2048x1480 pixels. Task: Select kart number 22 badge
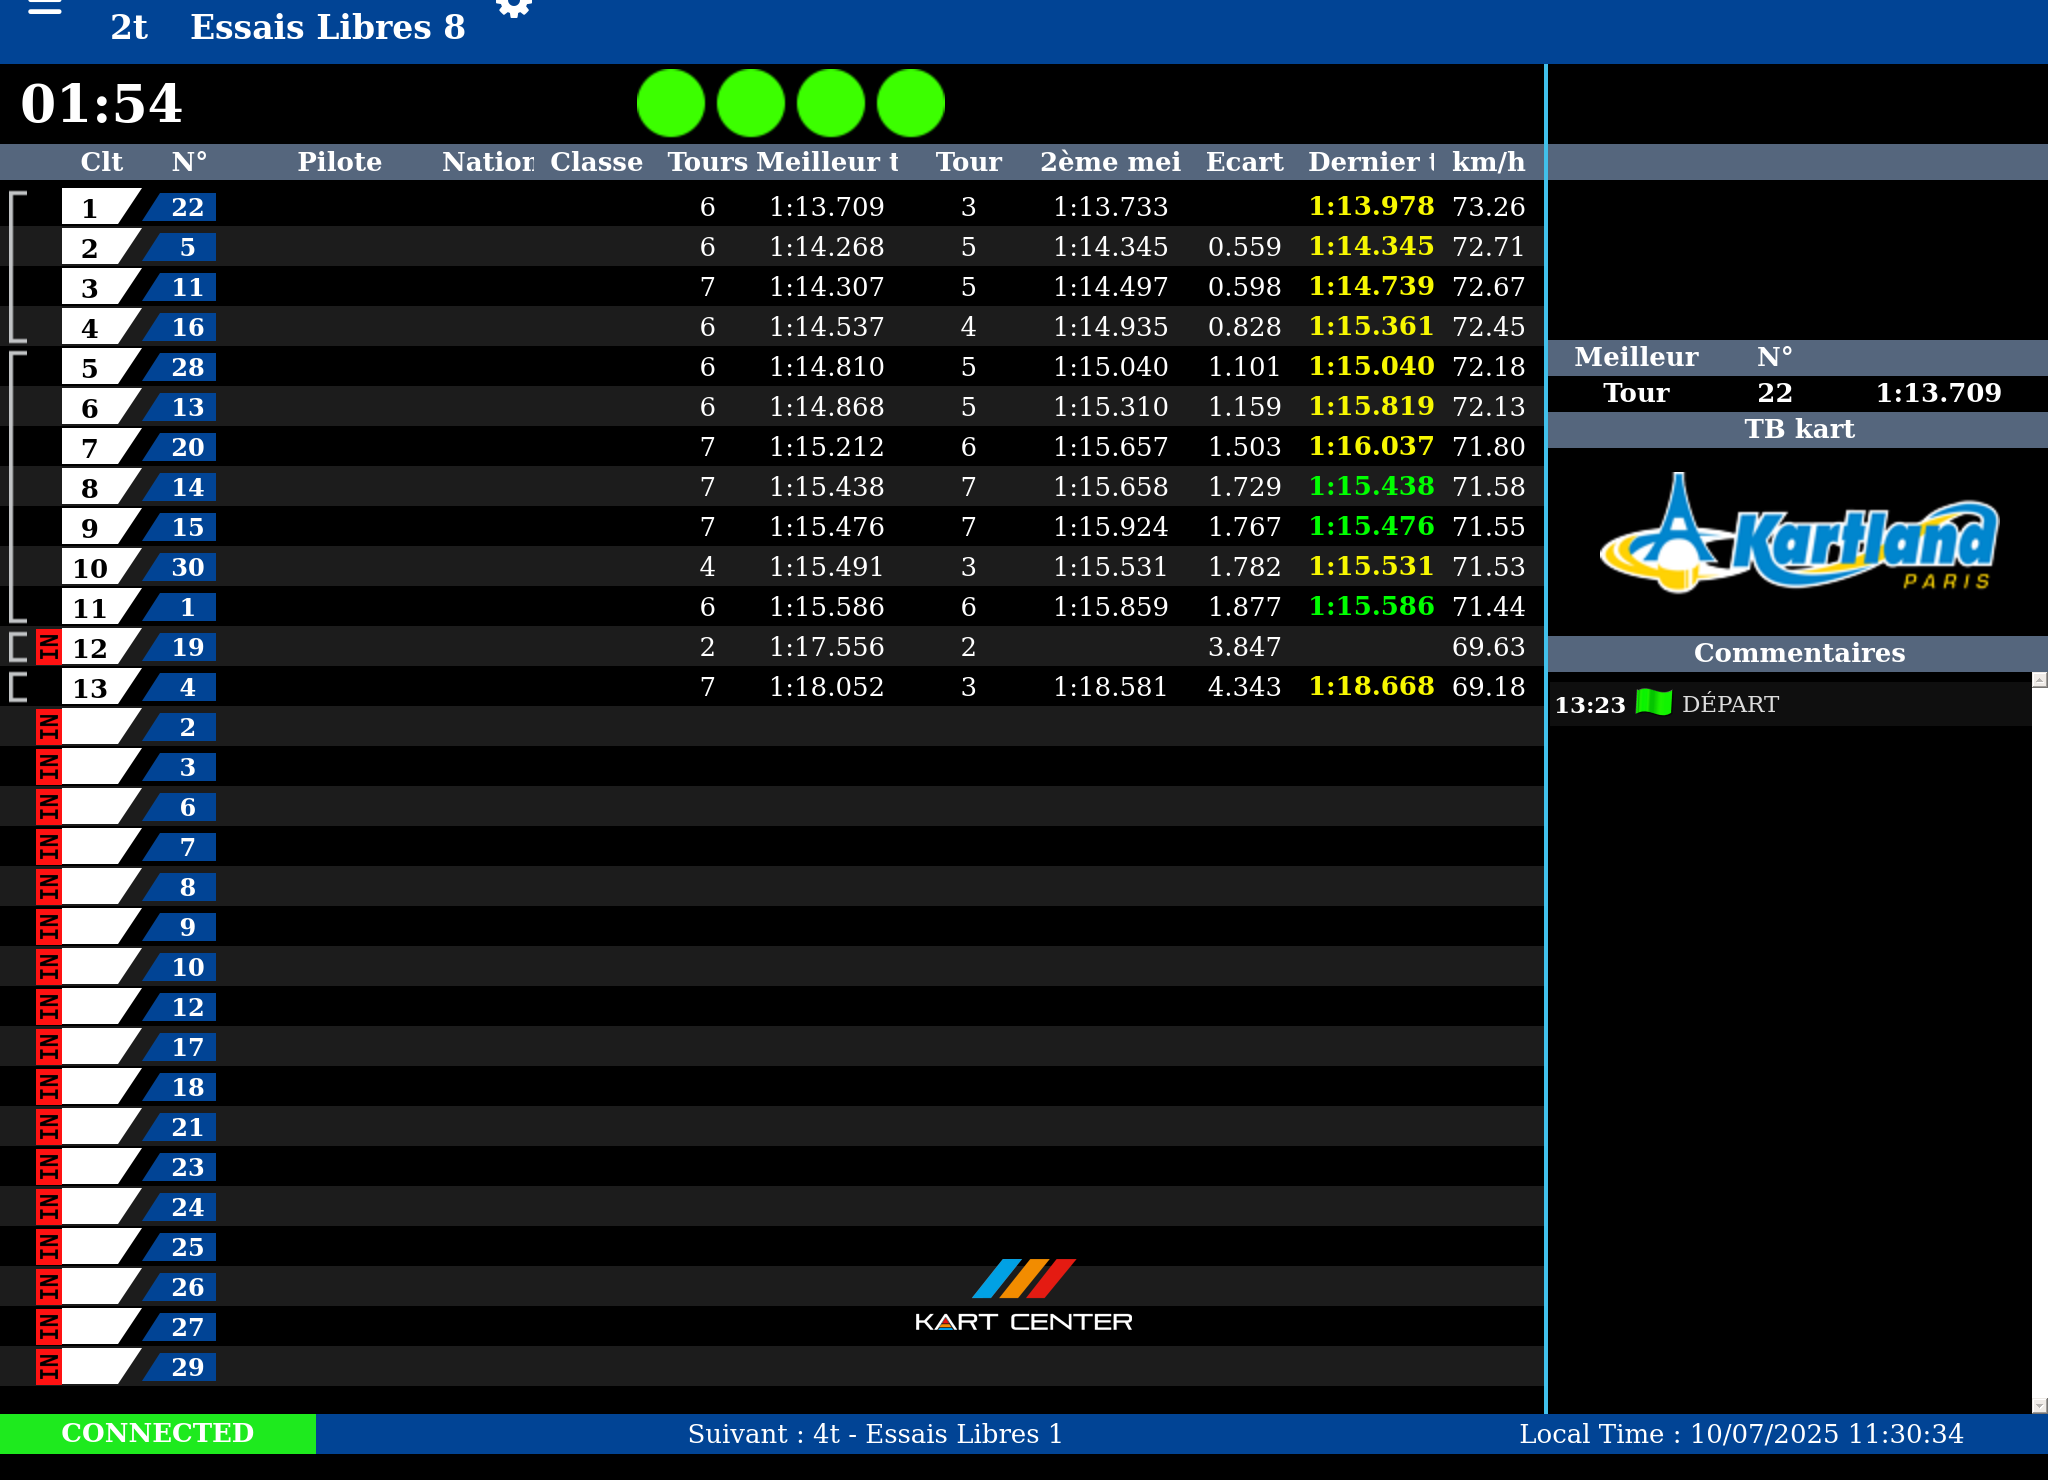tap(186, 207)
